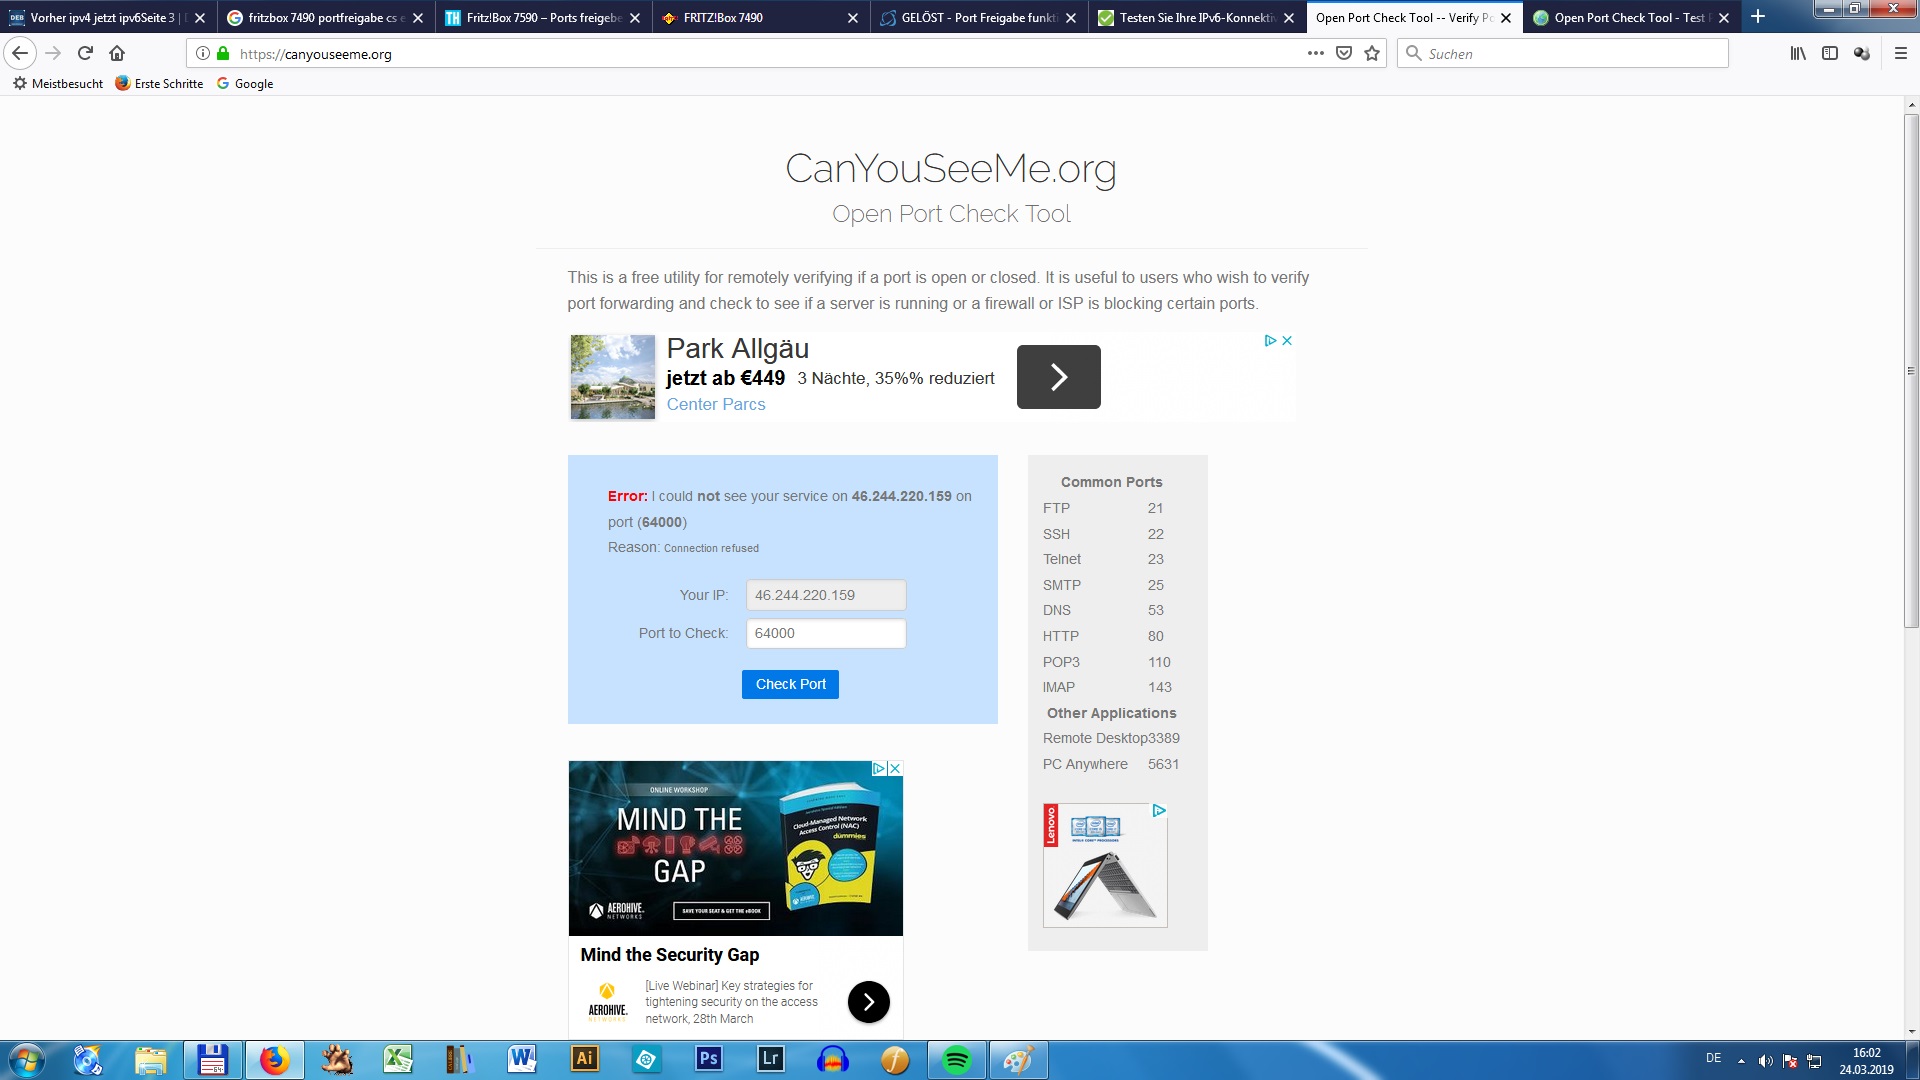Viewport: 1920px width, 1080px height.
Task: Open volume control in system tray
Action: (1766, 1061)
